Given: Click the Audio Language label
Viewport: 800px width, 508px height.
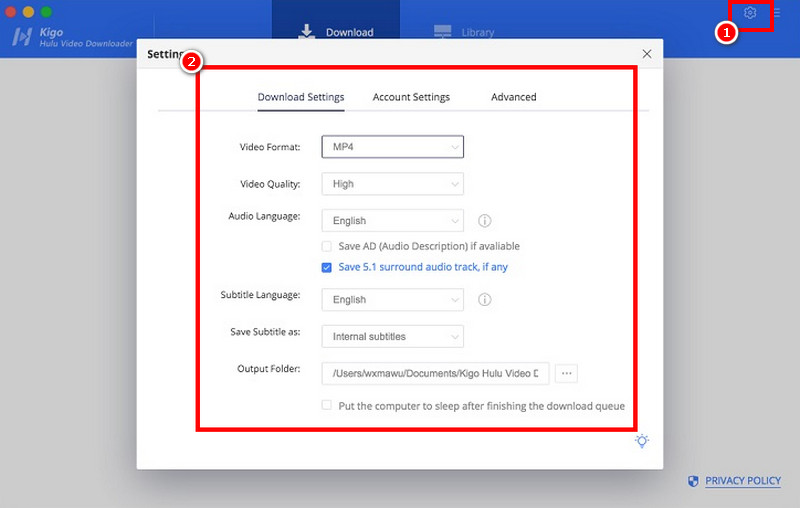Looking at the screenshot, I should (x=264, y=216).
